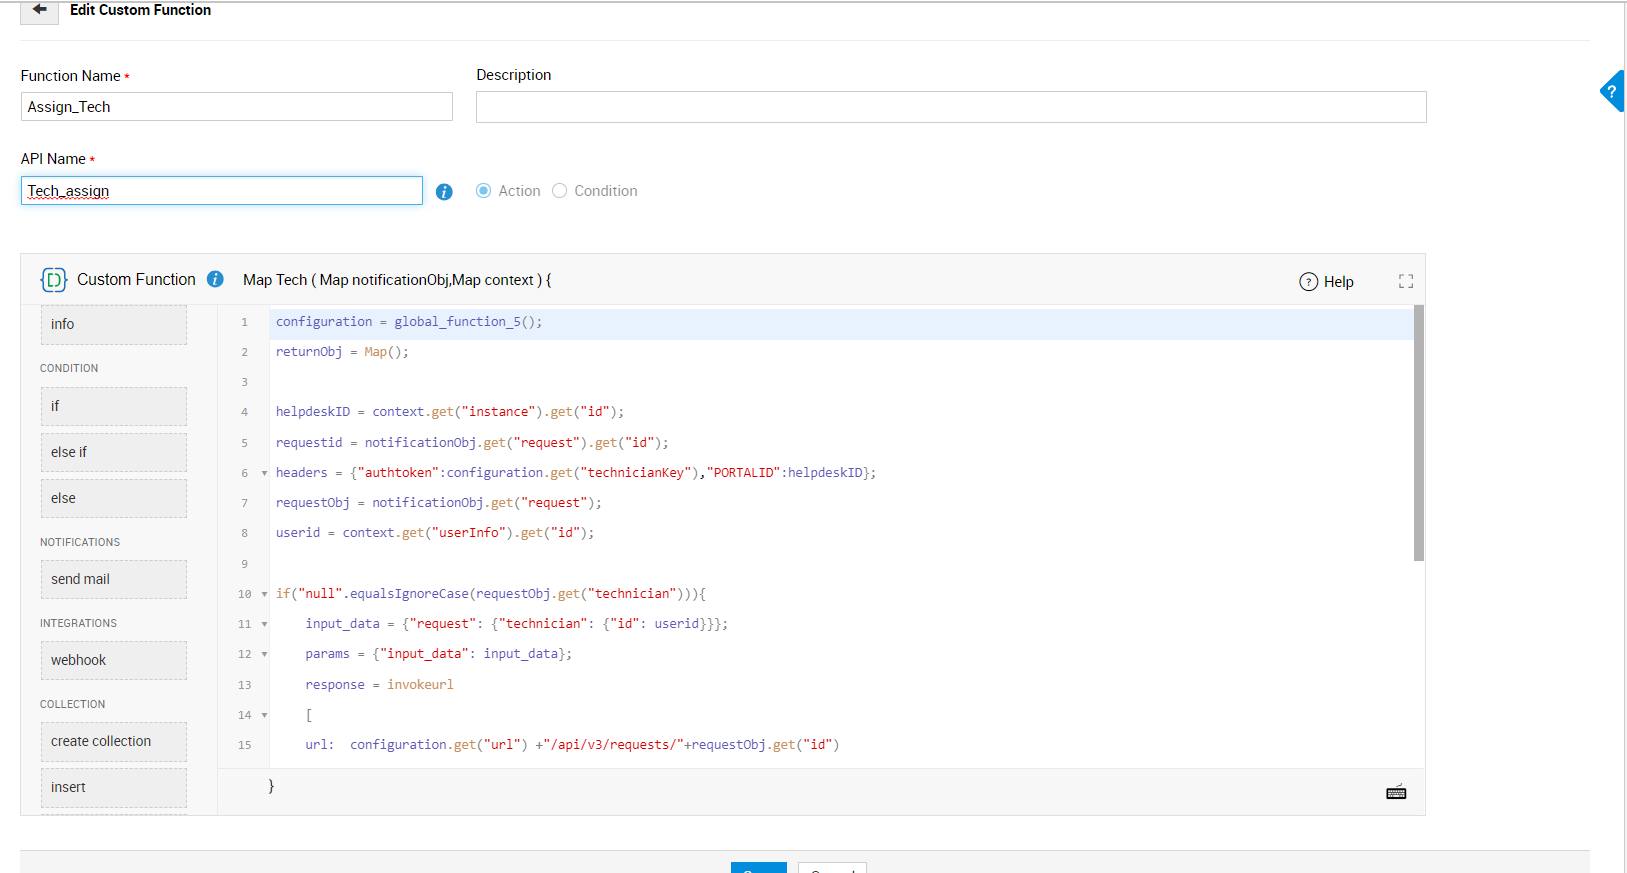
Task: Click the API Name info icon
Action: tap(444, 192)
